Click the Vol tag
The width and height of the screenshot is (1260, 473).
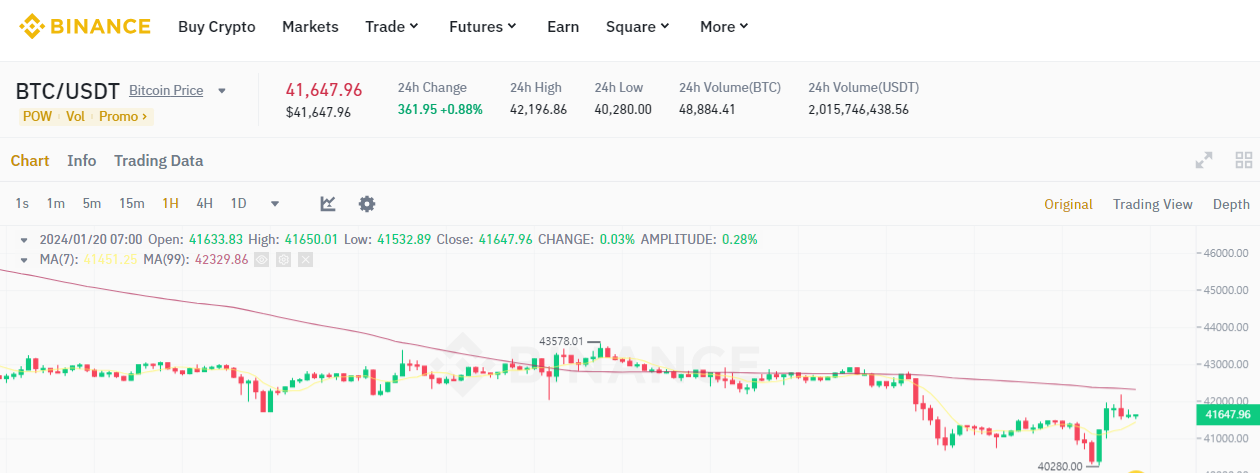75,116
